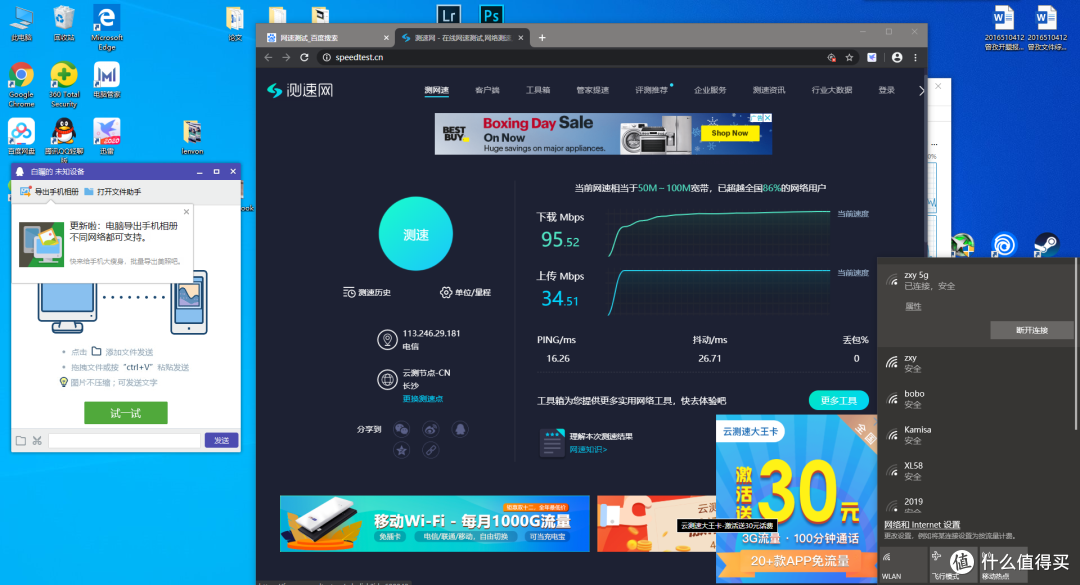Open the Ps Photoshop desktop icon

491,14
